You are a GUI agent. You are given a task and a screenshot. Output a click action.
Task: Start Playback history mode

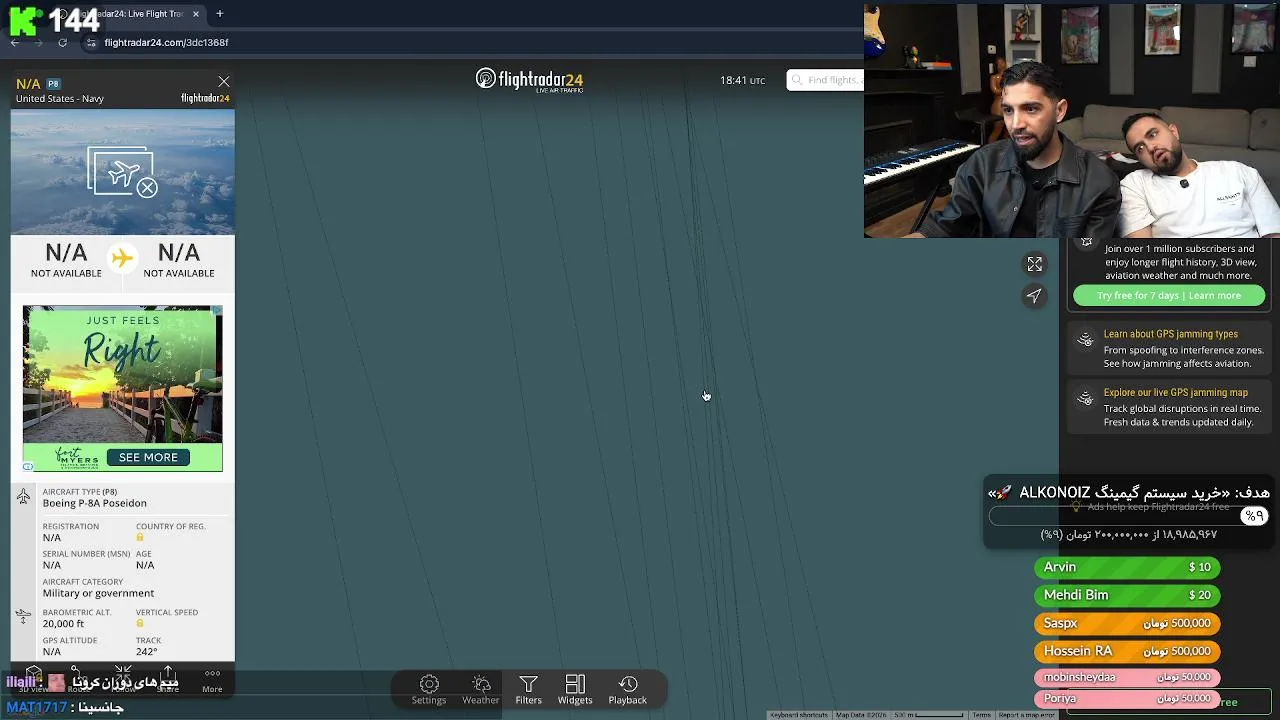(x=628, y=690)
